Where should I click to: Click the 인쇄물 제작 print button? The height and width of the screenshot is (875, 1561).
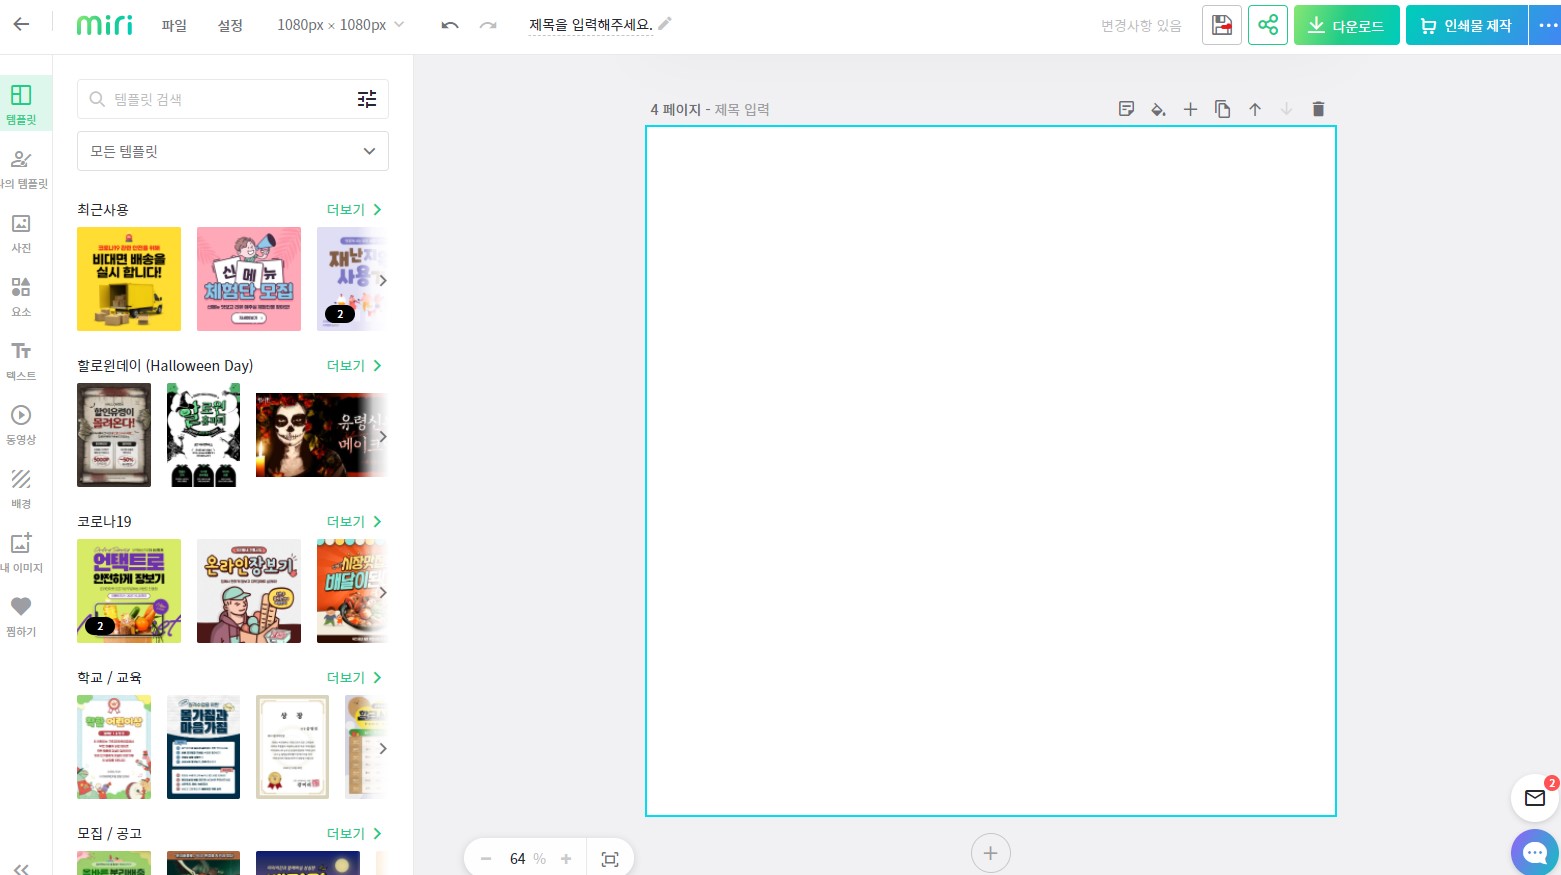(x=1466, y=25)
